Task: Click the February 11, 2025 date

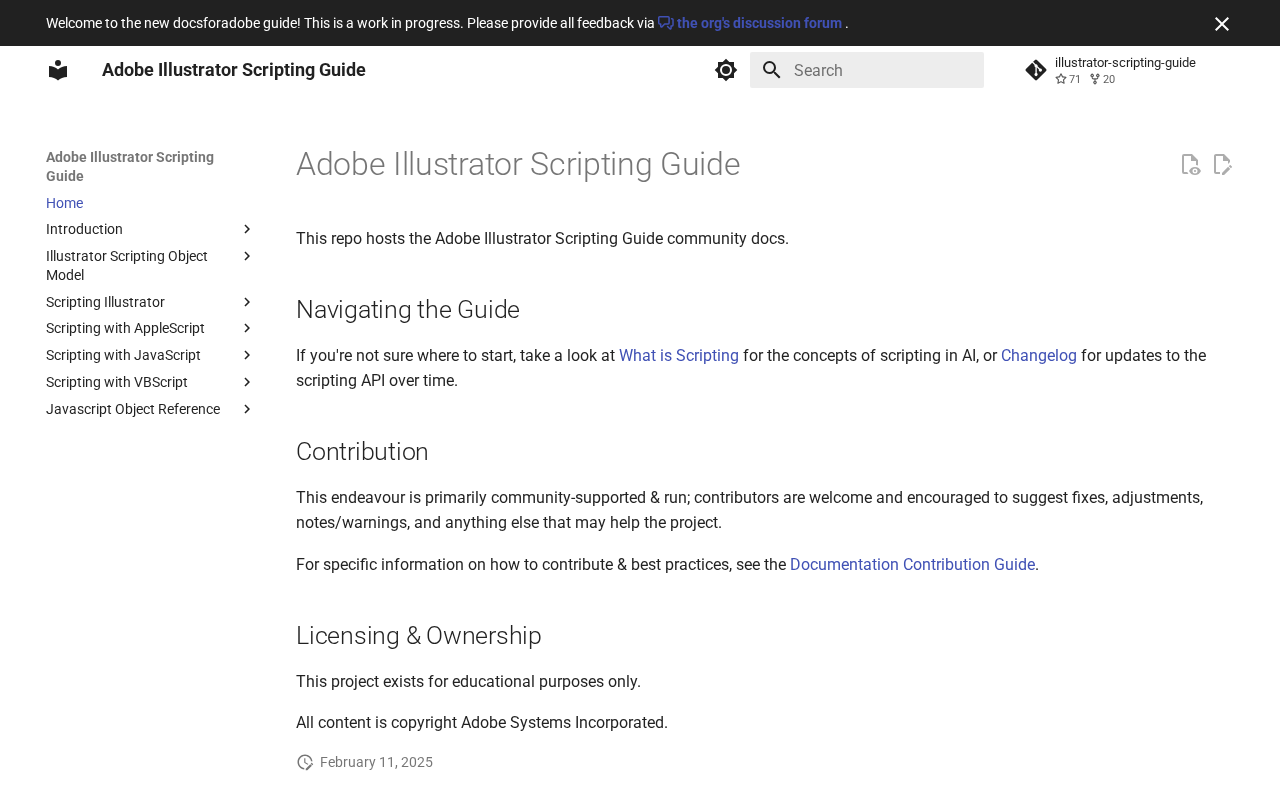Action: (376, 762)
